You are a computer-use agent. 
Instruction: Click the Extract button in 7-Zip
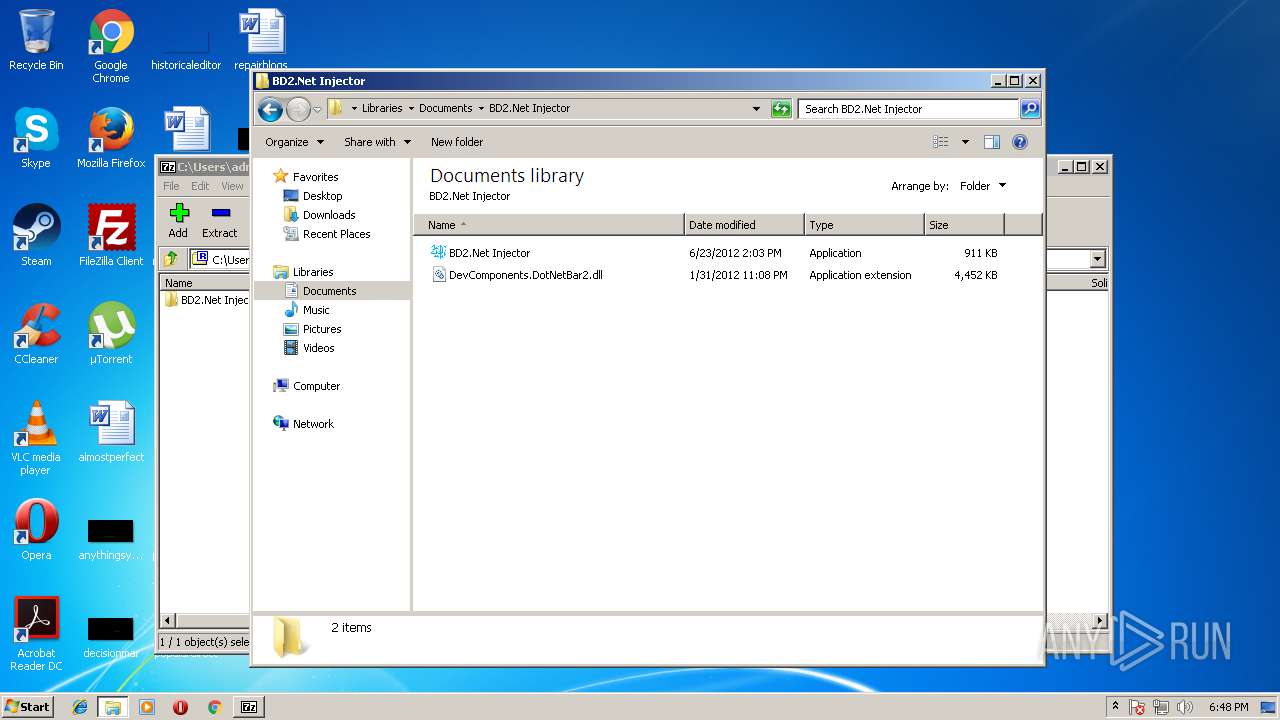pyautogui.click(x=220, y=221)
